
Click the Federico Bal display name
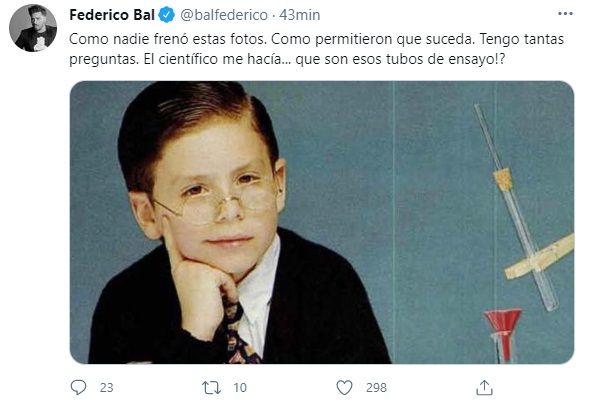(x=112, y=15)
